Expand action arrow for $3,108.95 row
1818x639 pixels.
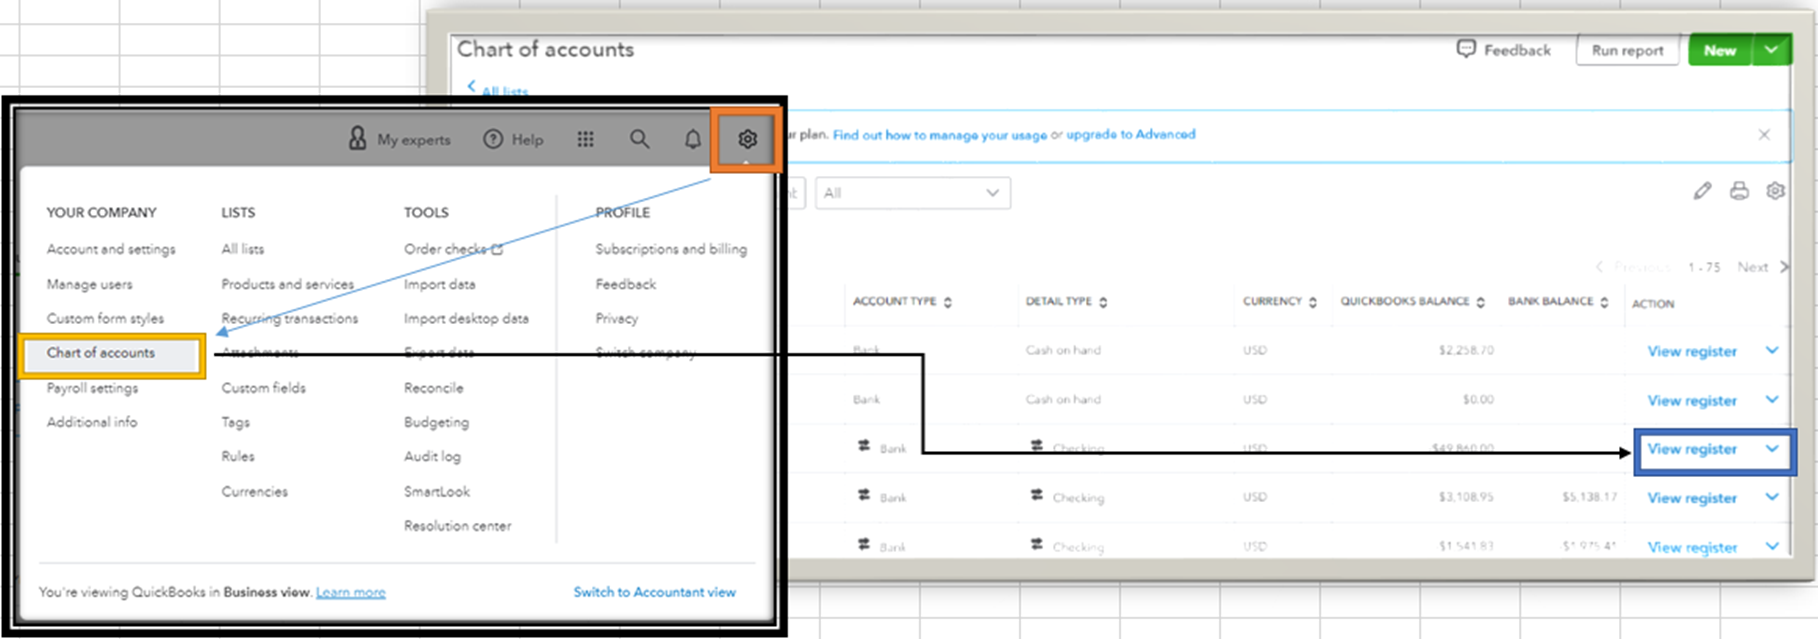click(1772, 497)
